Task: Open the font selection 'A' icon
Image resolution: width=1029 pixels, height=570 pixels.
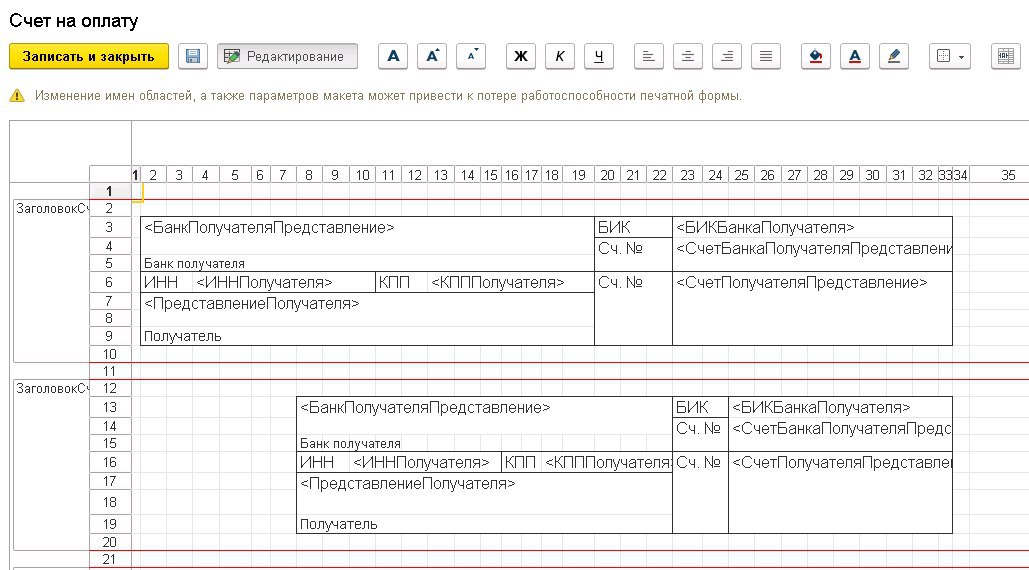Action: click(393, 56)
